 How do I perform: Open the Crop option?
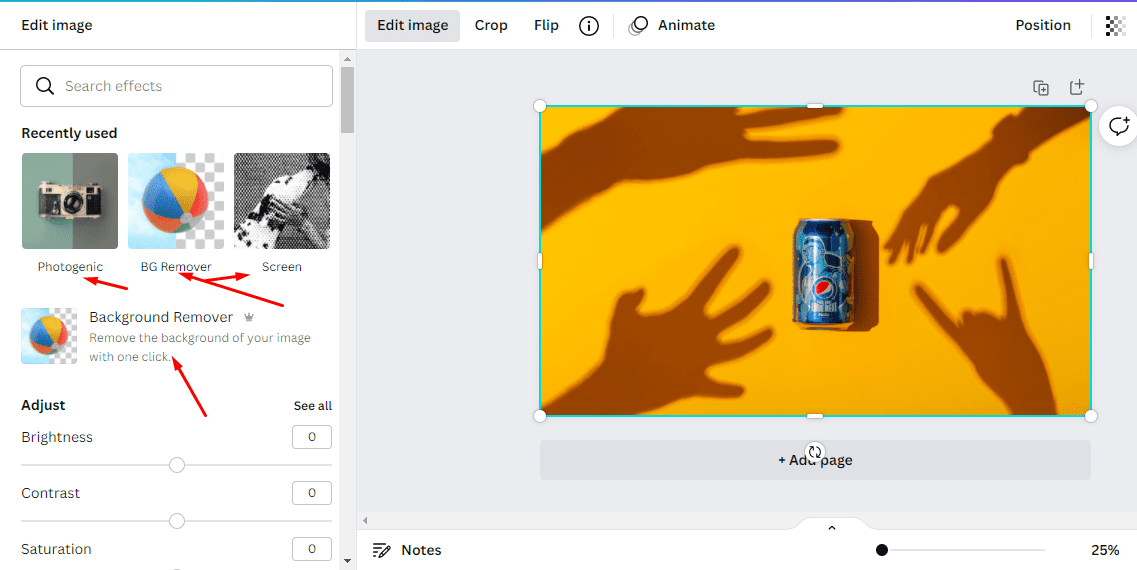(x=491, y=25)
